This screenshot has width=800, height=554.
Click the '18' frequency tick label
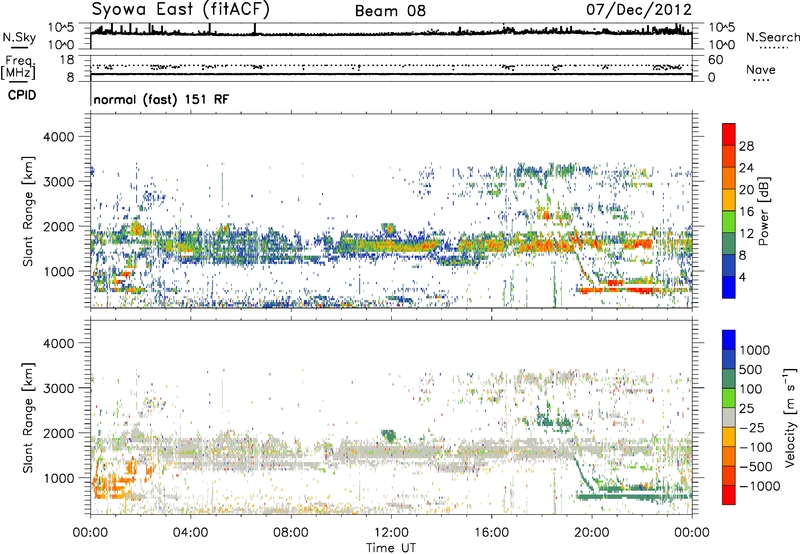(x=67, y=60)
